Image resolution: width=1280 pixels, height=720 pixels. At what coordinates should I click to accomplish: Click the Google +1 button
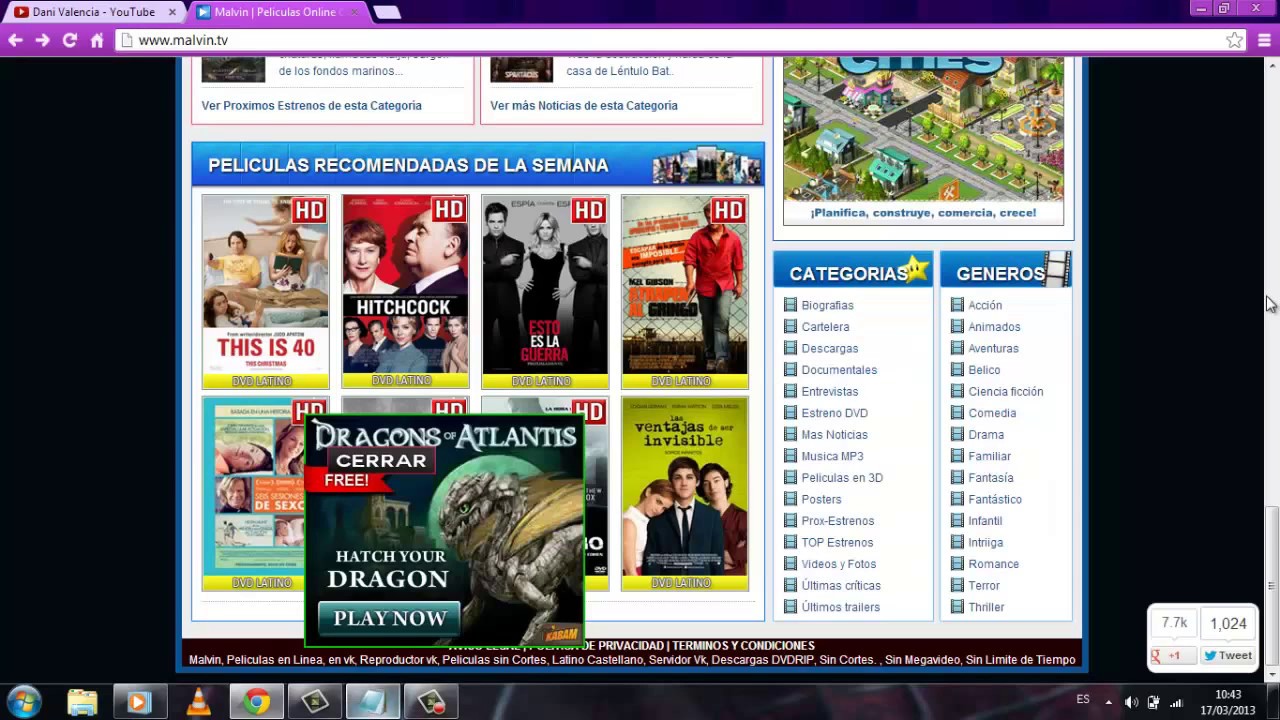pyautogui.click(x=1172, y=656)
